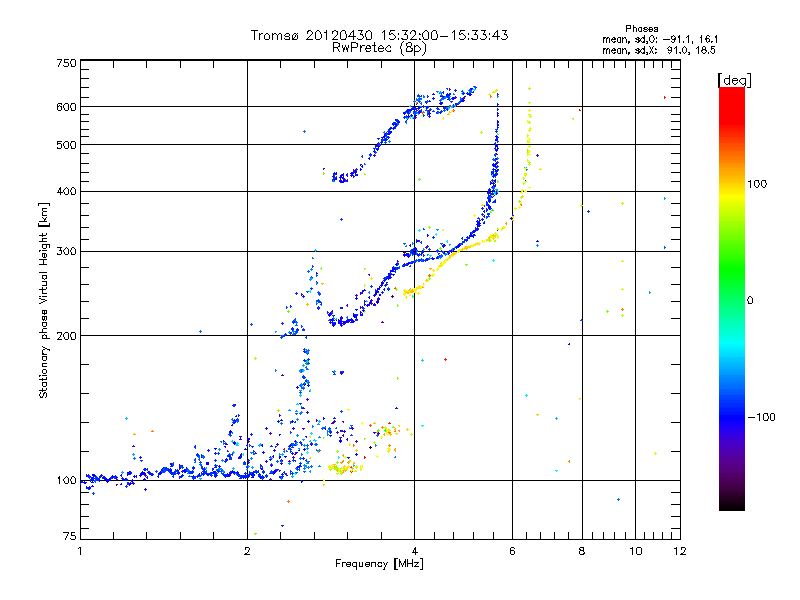This screenshot has height=600, width=800.
Task: Click the 'Phases' header text
Action: point(642,29)
